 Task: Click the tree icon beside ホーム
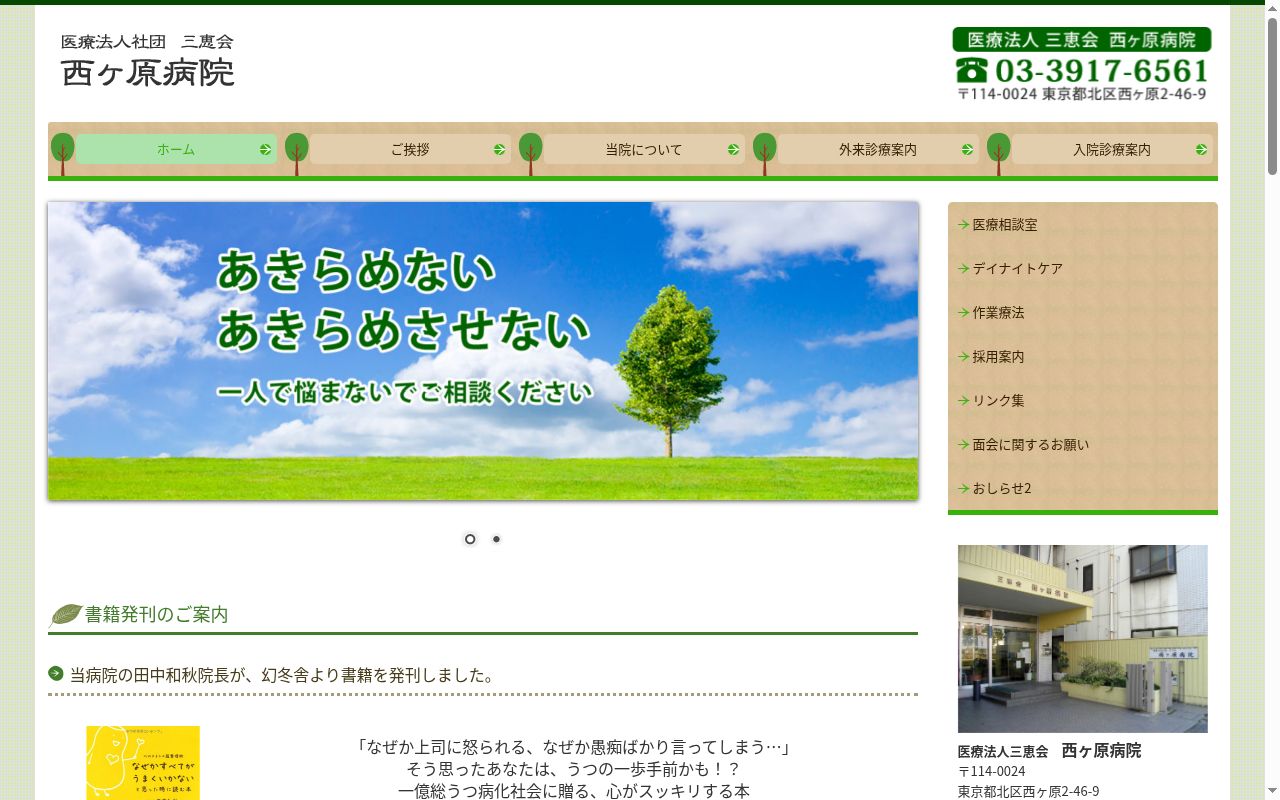pyautogui.click(x=62, y=154)
